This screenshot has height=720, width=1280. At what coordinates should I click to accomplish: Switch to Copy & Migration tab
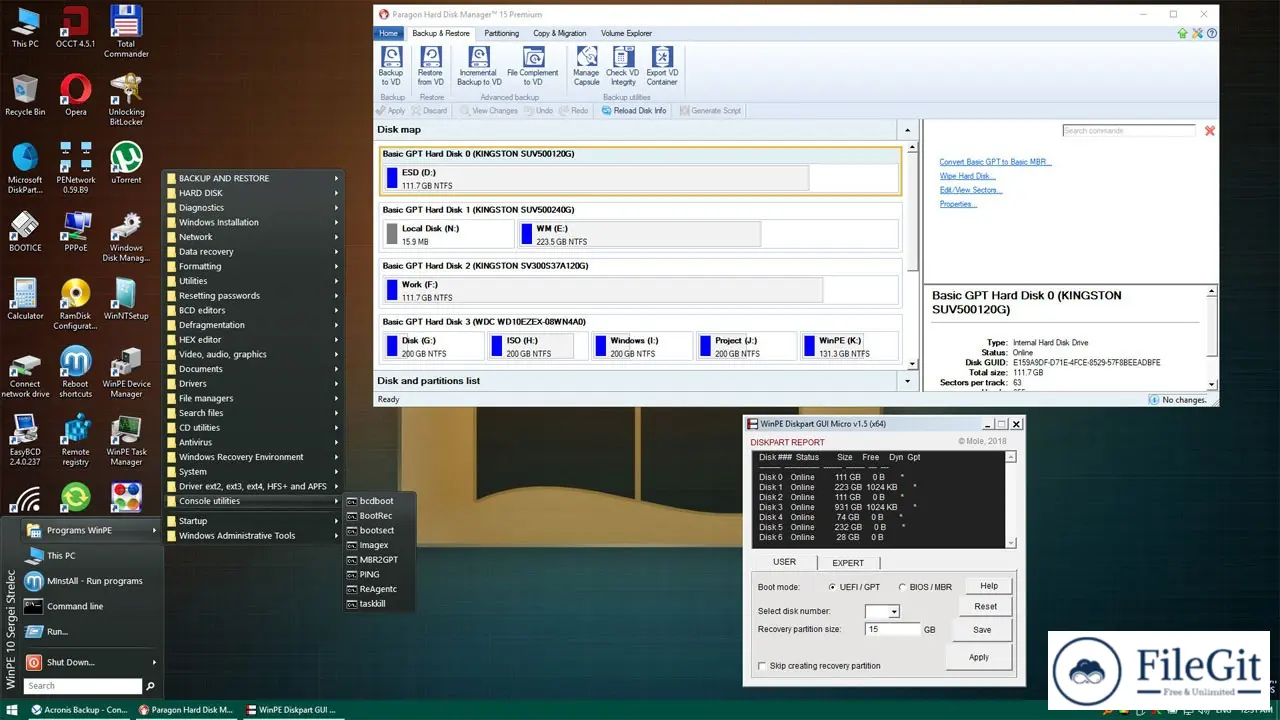560,33
